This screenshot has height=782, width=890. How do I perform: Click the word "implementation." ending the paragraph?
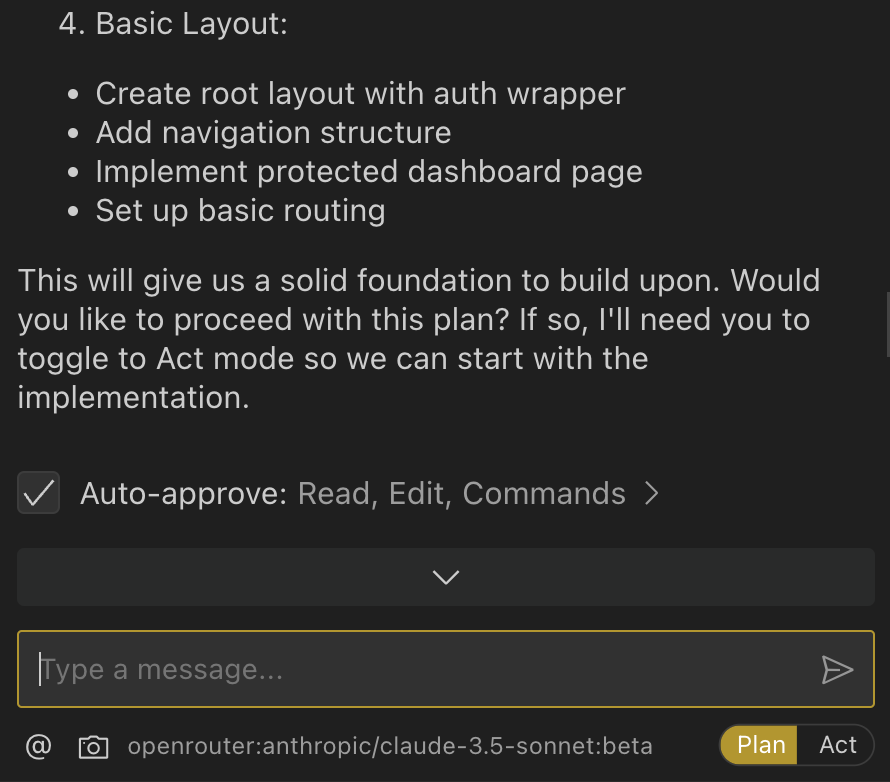(x=133, y=397)
